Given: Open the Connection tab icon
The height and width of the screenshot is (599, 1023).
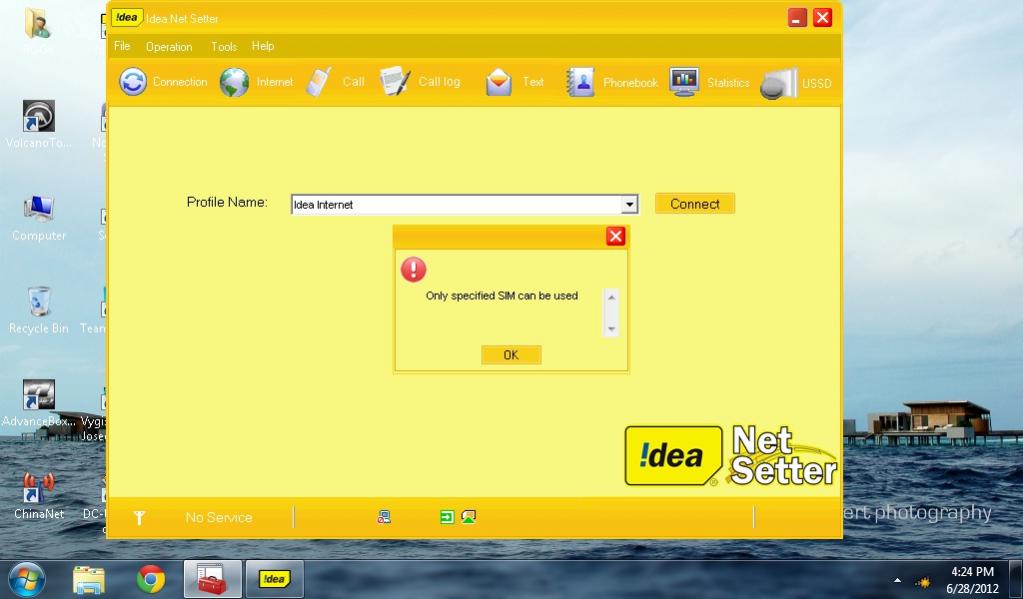Looking at the screenshot, I should (133, 82).
